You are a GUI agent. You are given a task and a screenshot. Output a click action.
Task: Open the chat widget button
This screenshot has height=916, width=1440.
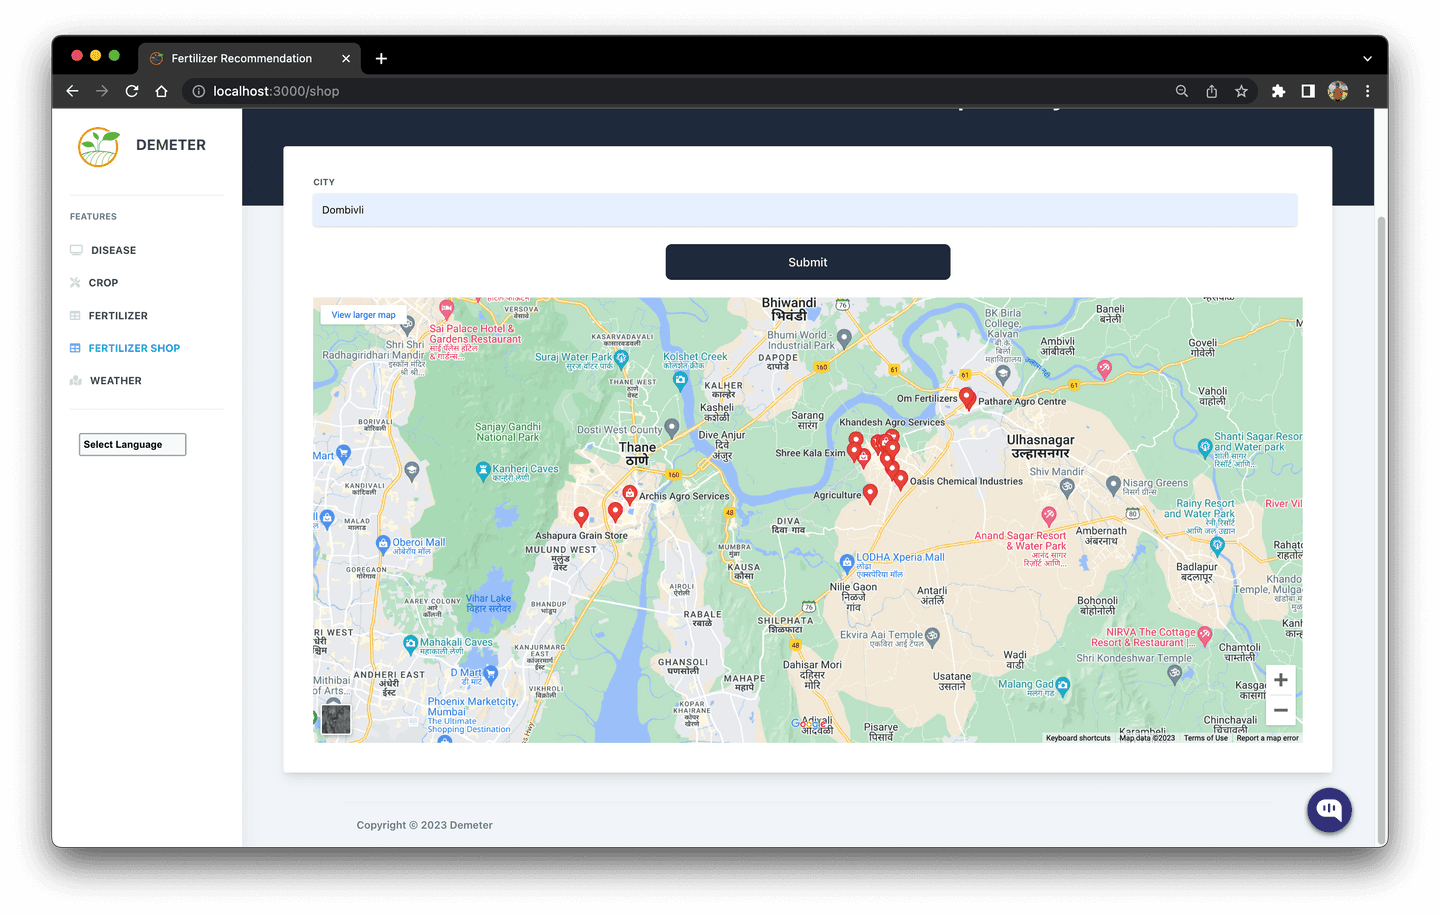point(1329,810)
